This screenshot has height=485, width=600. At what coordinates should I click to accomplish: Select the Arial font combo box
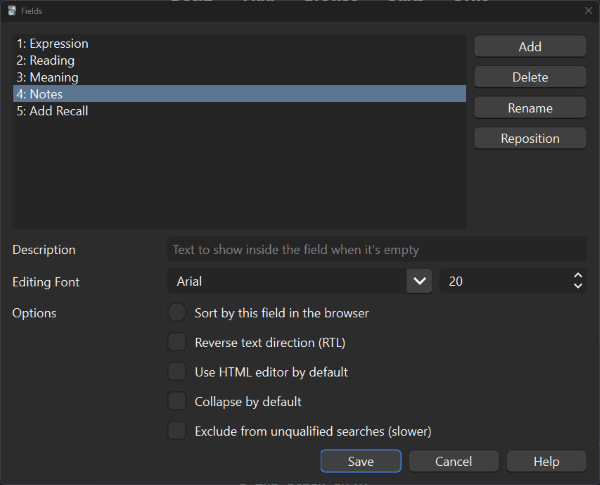click(x=300, y=281)
